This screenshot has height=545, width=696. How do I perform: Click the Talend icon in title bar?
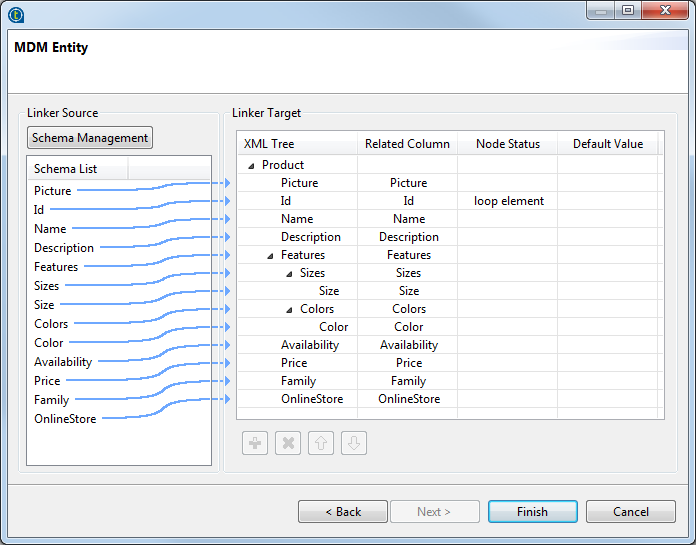pyautogui.click(x=16, y=13)
